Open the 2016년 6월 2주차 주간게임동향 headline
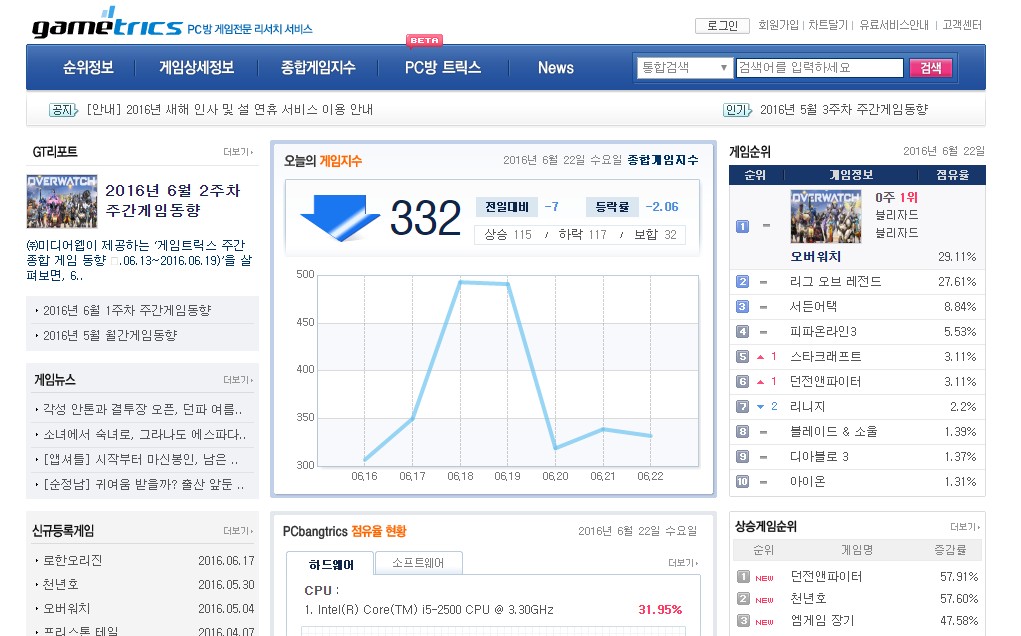This screenshot has width=1021, height=636. click(173, 200)
